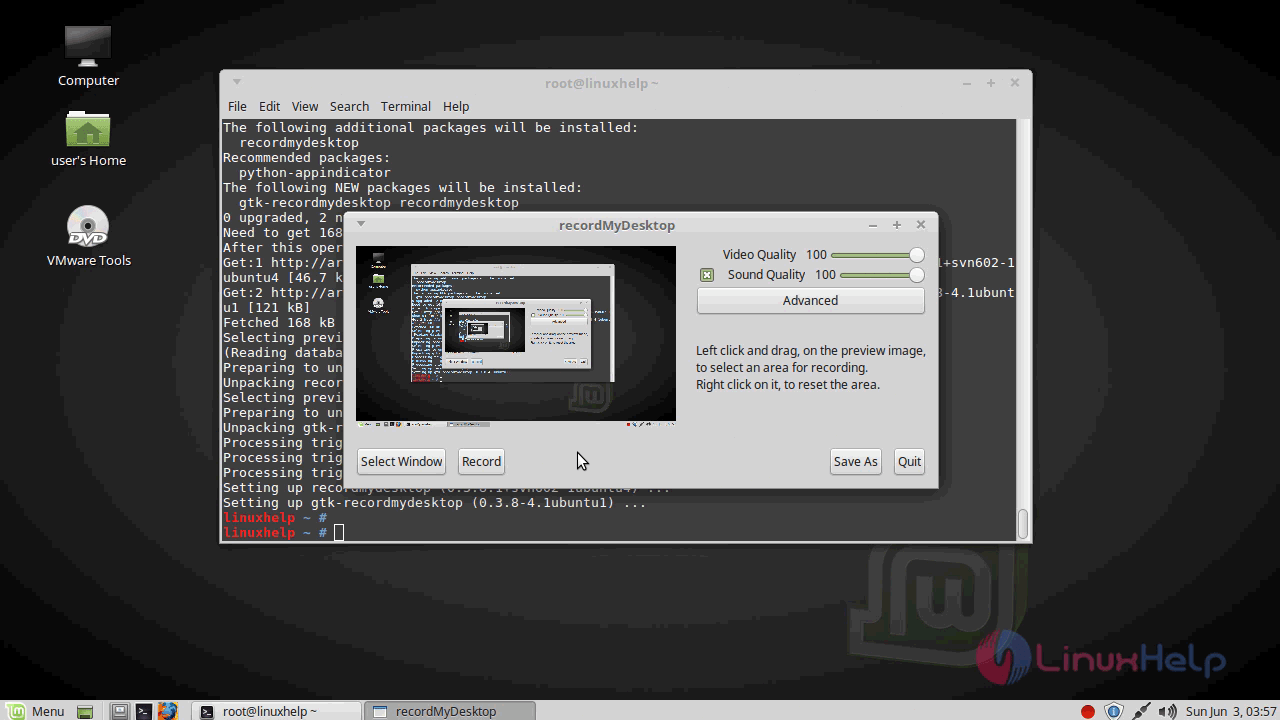Click the clock showing Sun Jun 3
1280x720 pixels.
(x=1231, y=712)
